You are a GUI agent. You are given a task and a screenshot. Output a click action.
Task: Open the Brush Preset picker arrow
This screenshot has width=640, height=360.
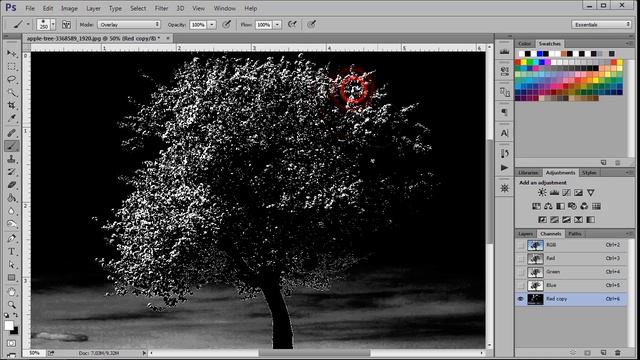click(53, 24)
